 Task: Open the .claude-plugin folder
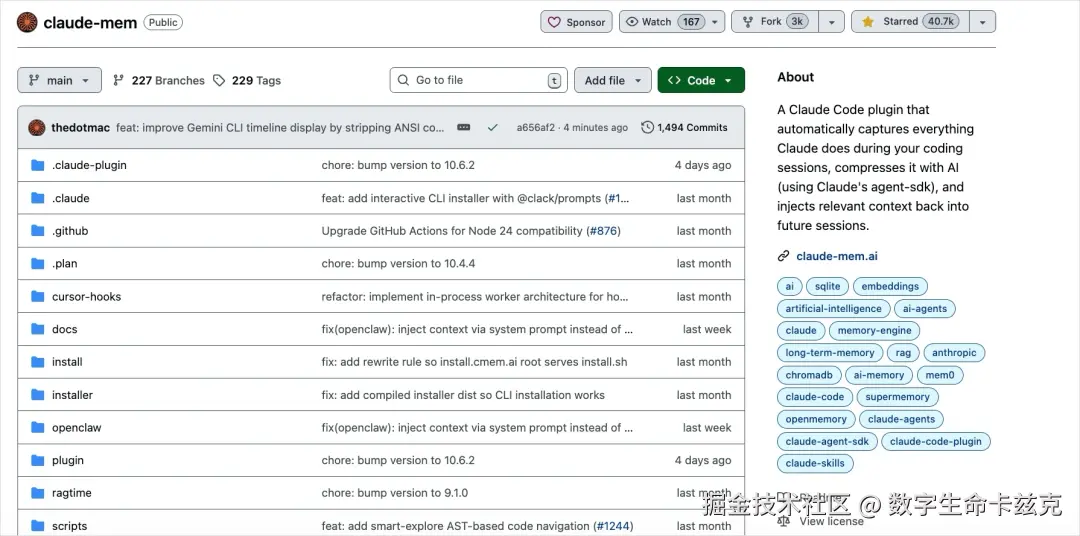(x=90, y=165)
